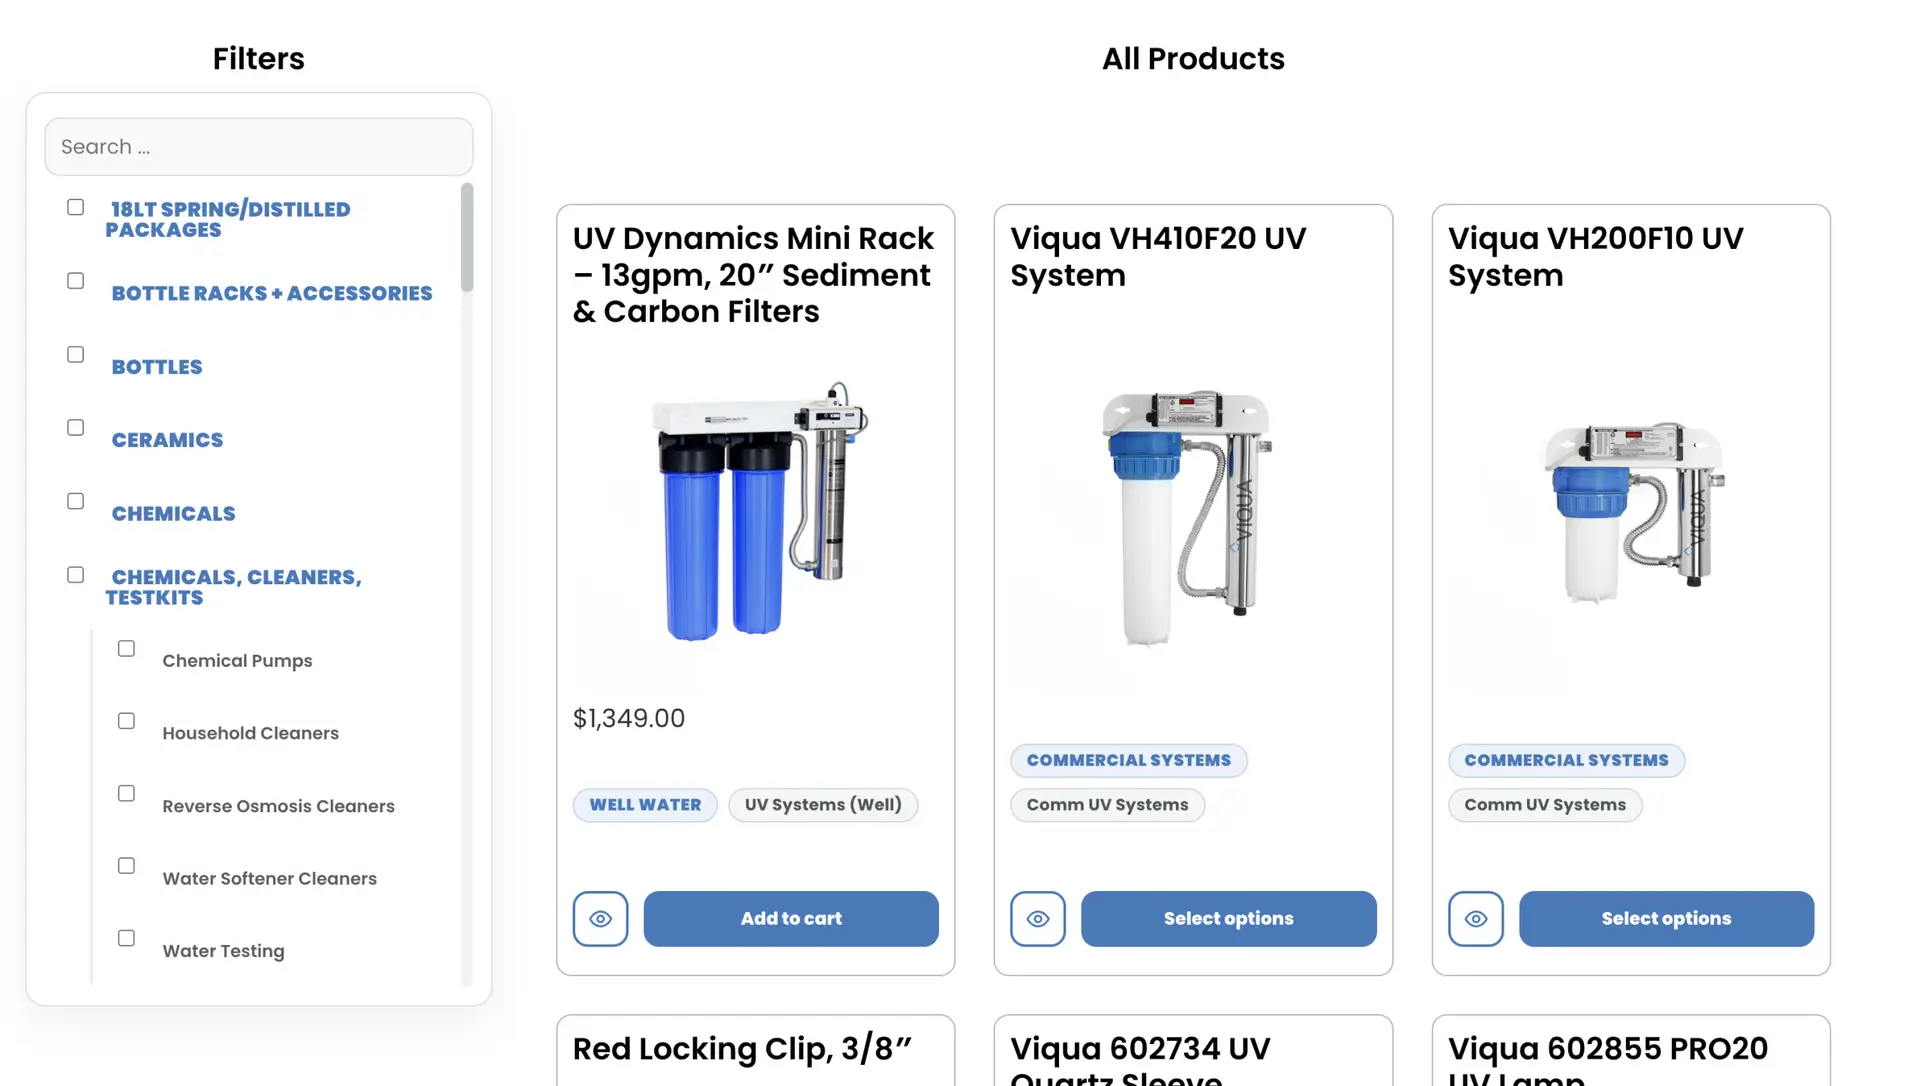Click the filter list scrollbar
Screen dimensions: 1920x1086
point(467,238)
